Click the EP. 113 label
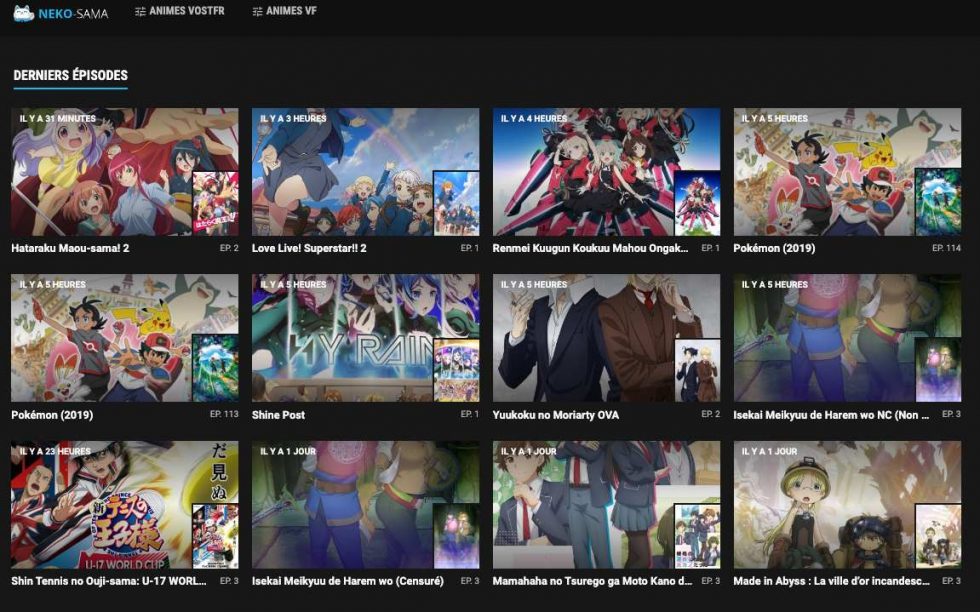Image resolution: width=980 pixels, height=612 pixels. pyautogui.click(x=224, y=414)
